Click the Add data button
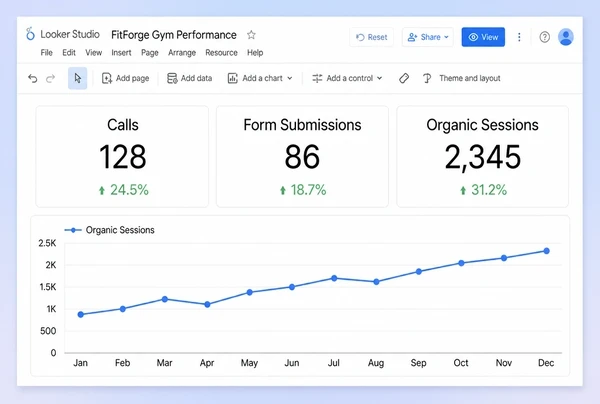This screenshot has width=600, height=404. pyautogui.click(x=190, y=78)
